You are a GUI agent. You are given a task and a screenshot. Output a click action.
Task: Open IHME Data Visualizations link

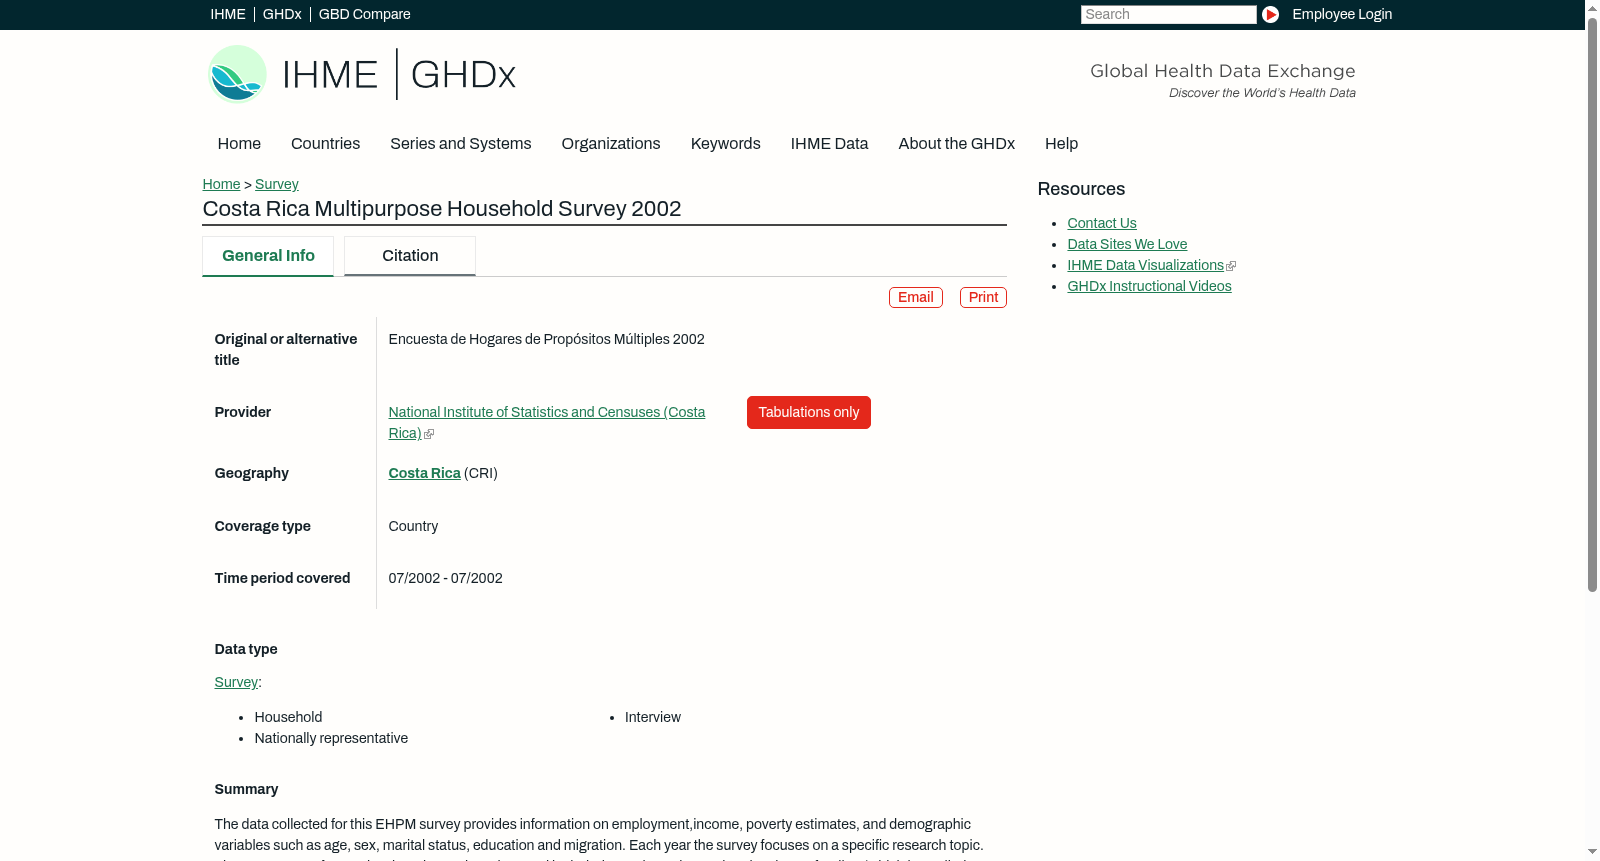[1146, 265]
